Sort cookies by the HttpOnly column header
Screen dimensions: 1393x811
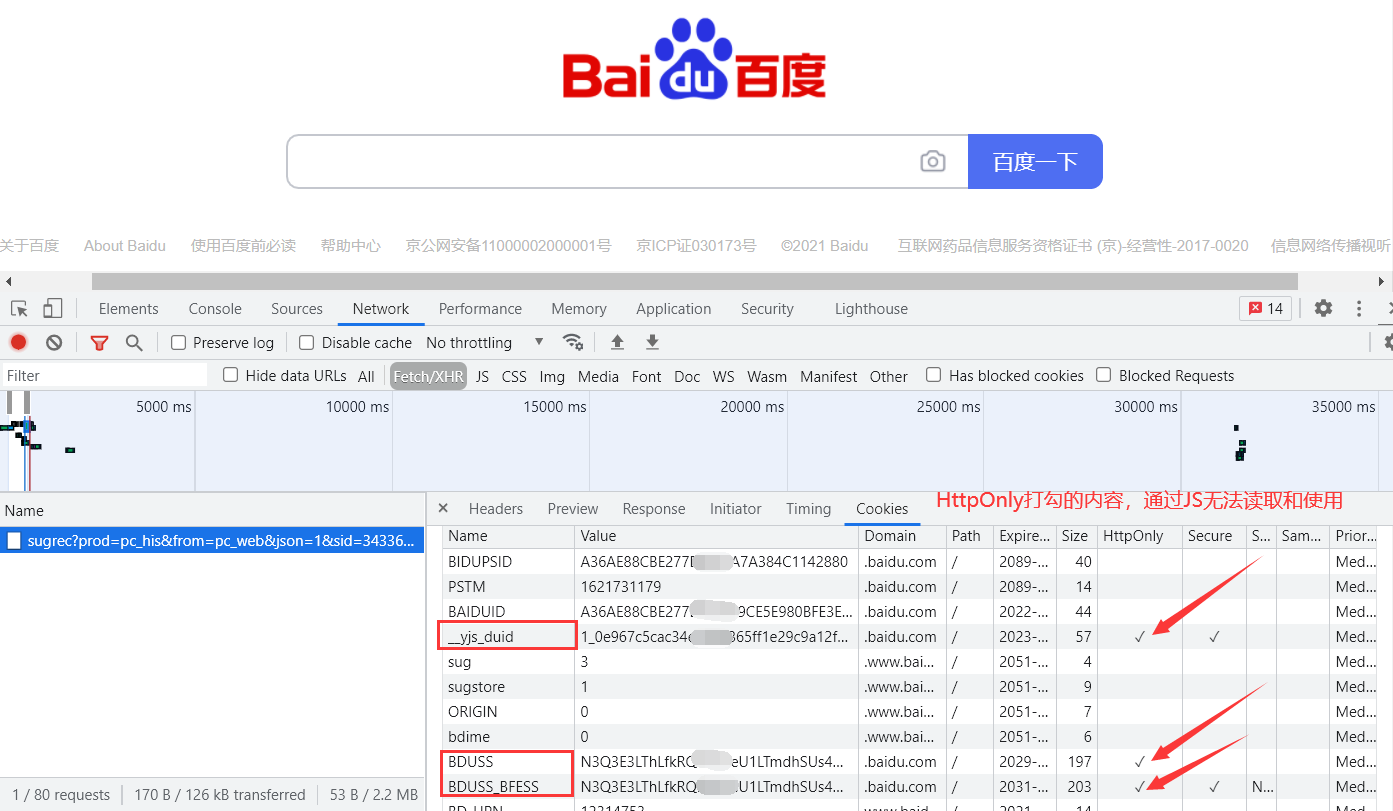(x=1140, y=536)
